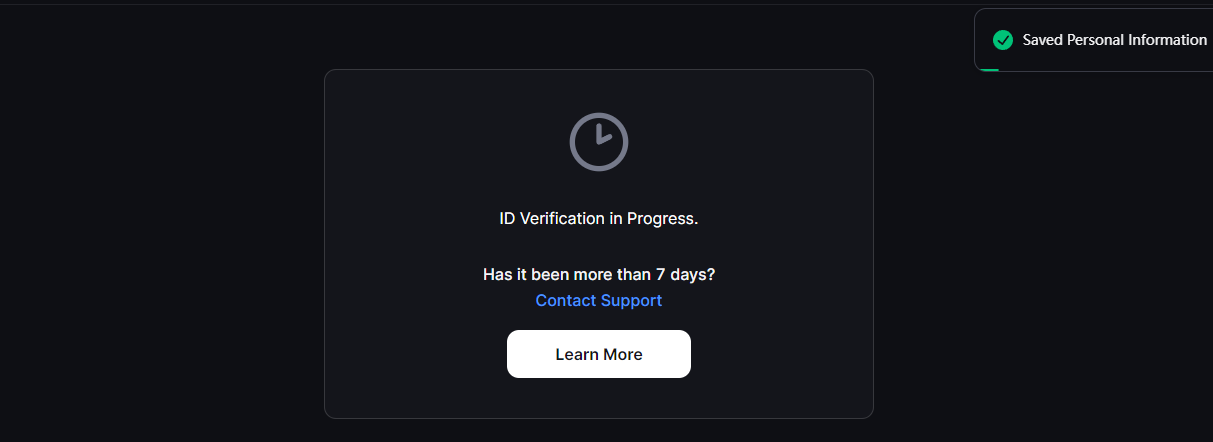Click the circular rim of the clock icon
This screenshot has height=442, width=1213.
click(573, 141)
